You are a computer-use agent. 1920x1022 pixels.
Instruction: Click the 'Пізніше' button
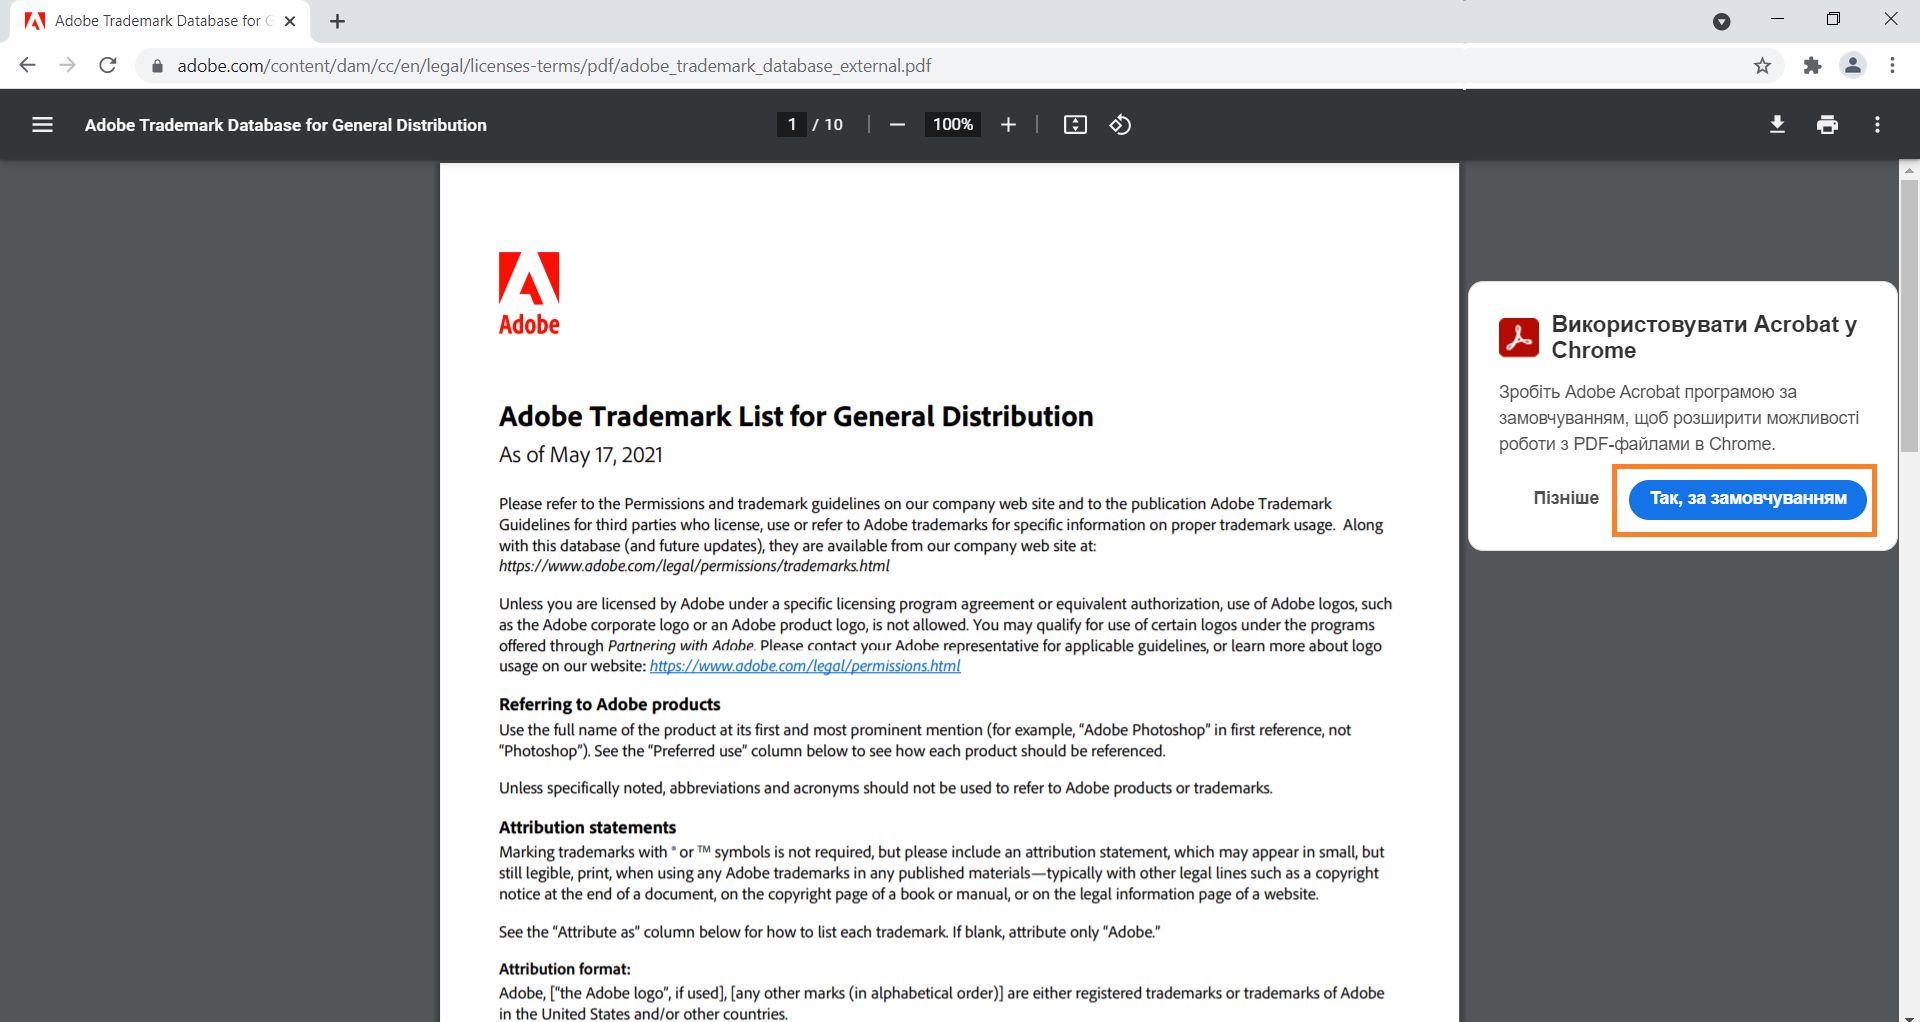point(1565,498)
